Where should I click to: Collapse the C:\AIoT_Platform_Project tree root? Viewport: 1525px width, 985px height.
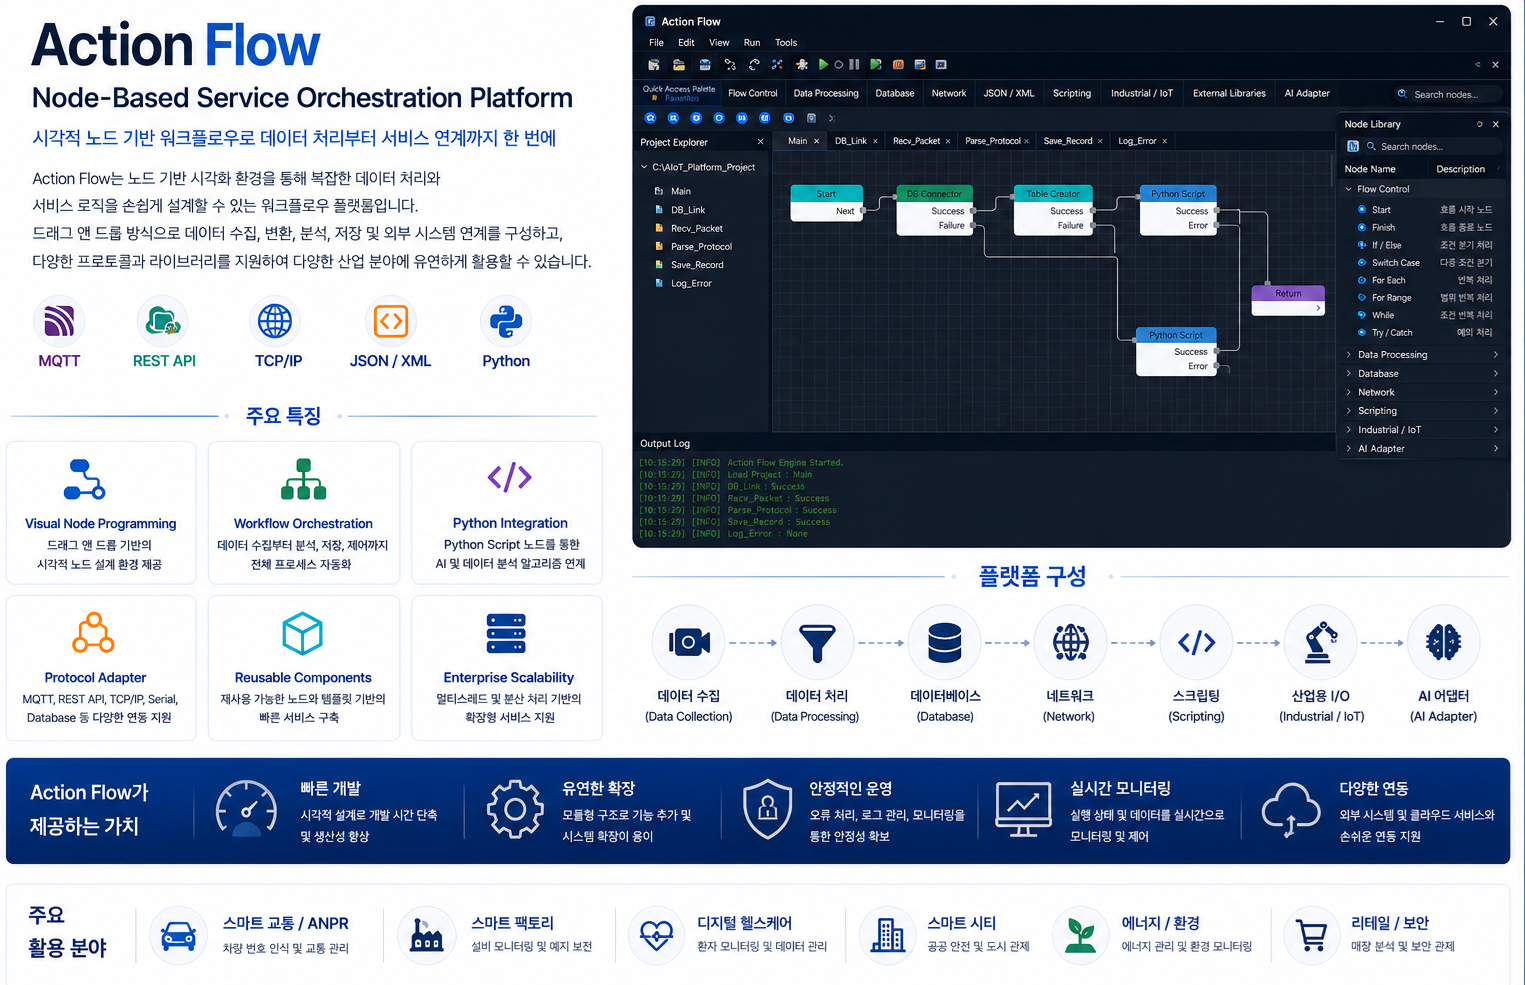pos(644,167)
